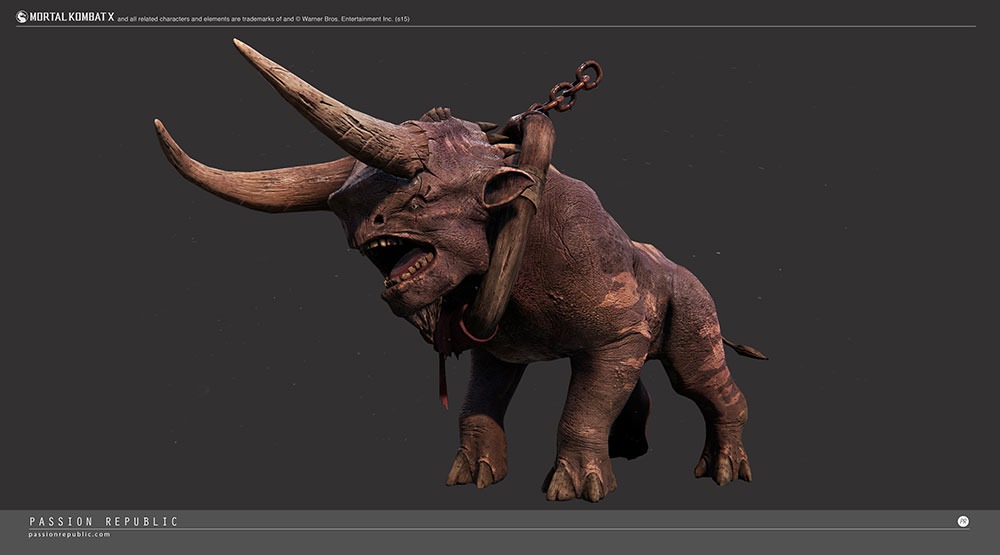Click the PASSION REPUBLIC heading text
The height and width of the screenshot is (555, 1000).
tap(103, 521)
